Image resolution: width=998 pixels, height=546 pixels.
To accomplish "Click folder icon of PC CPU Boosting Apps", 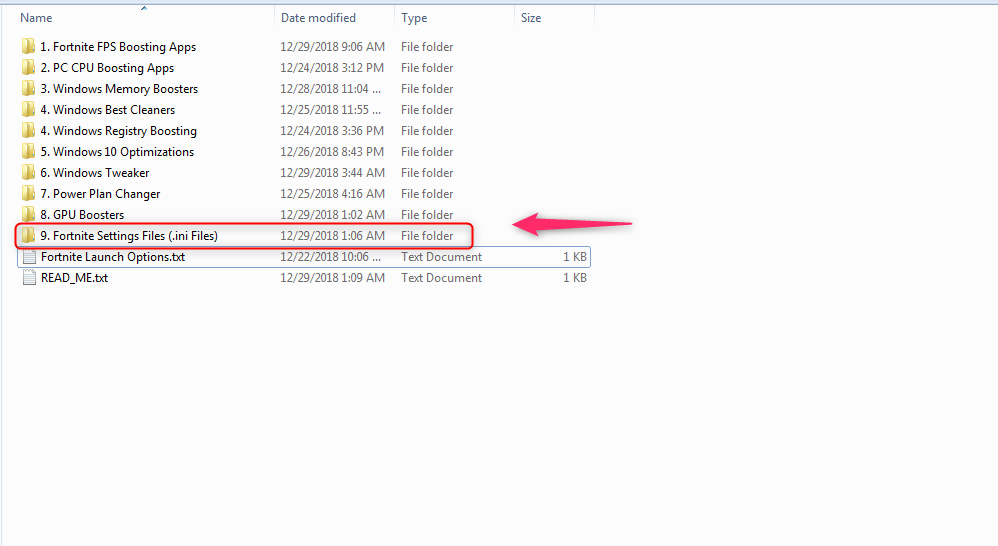I will click(x=29, y=67).
